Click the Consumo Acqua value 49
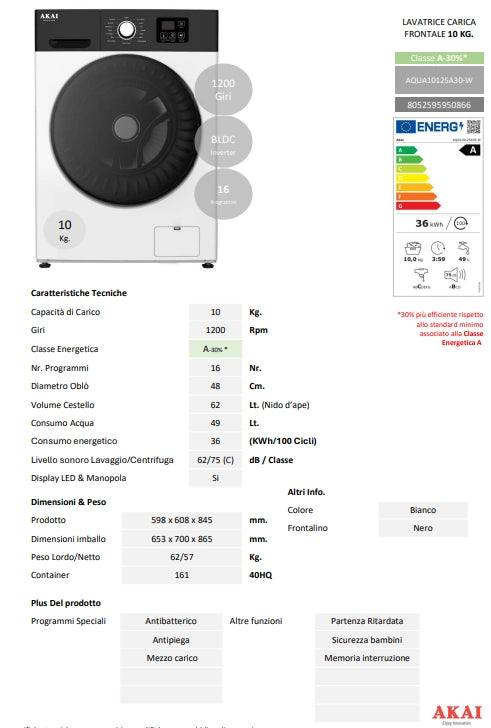Image resolution: width=491 pixels, height=728 pixels. point(215,423)
